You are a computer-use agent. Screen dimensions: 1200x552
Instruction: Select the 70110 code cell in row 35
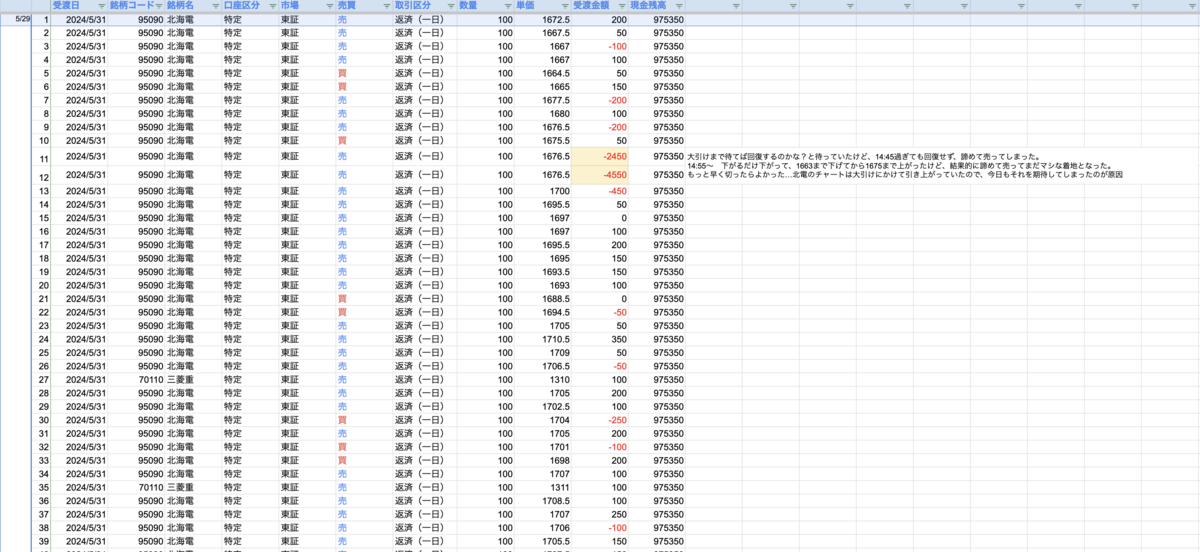[x=136, y=488]
